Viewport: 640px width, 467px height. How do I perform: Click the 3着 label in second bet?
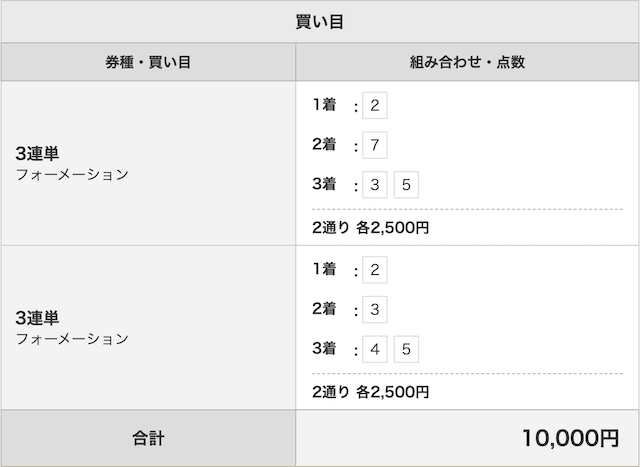(324, 348)
